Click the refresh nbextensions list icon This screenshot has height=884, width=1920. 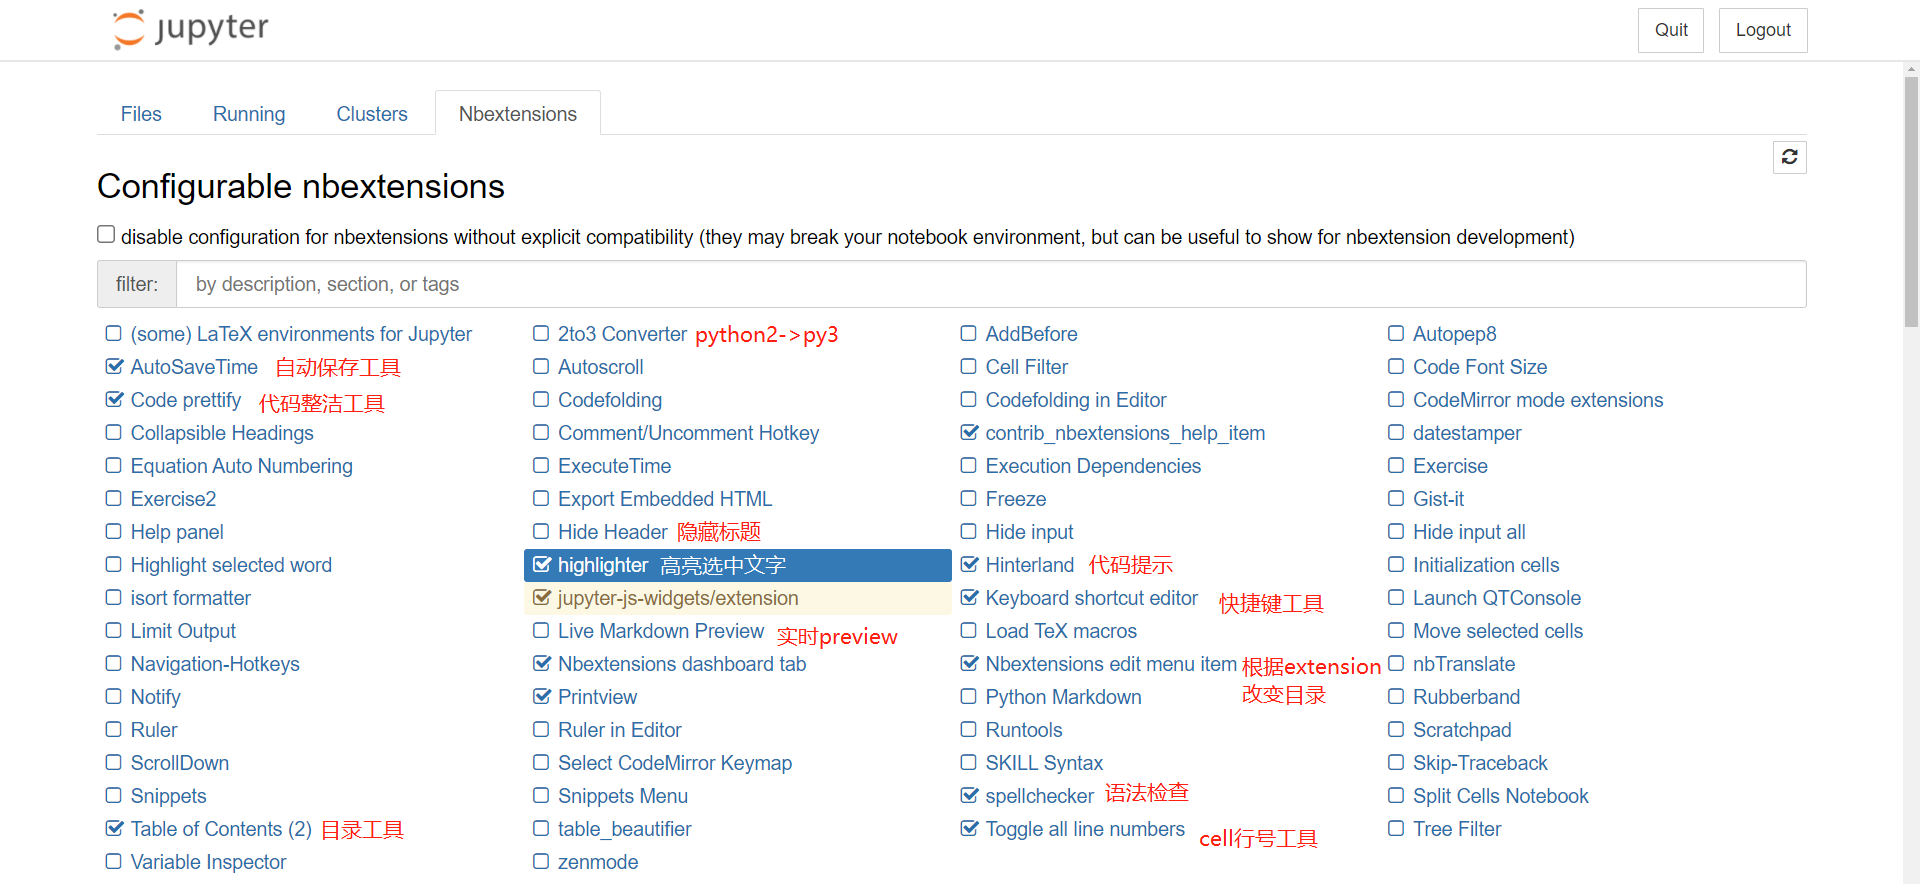[x=1789, y=157]
